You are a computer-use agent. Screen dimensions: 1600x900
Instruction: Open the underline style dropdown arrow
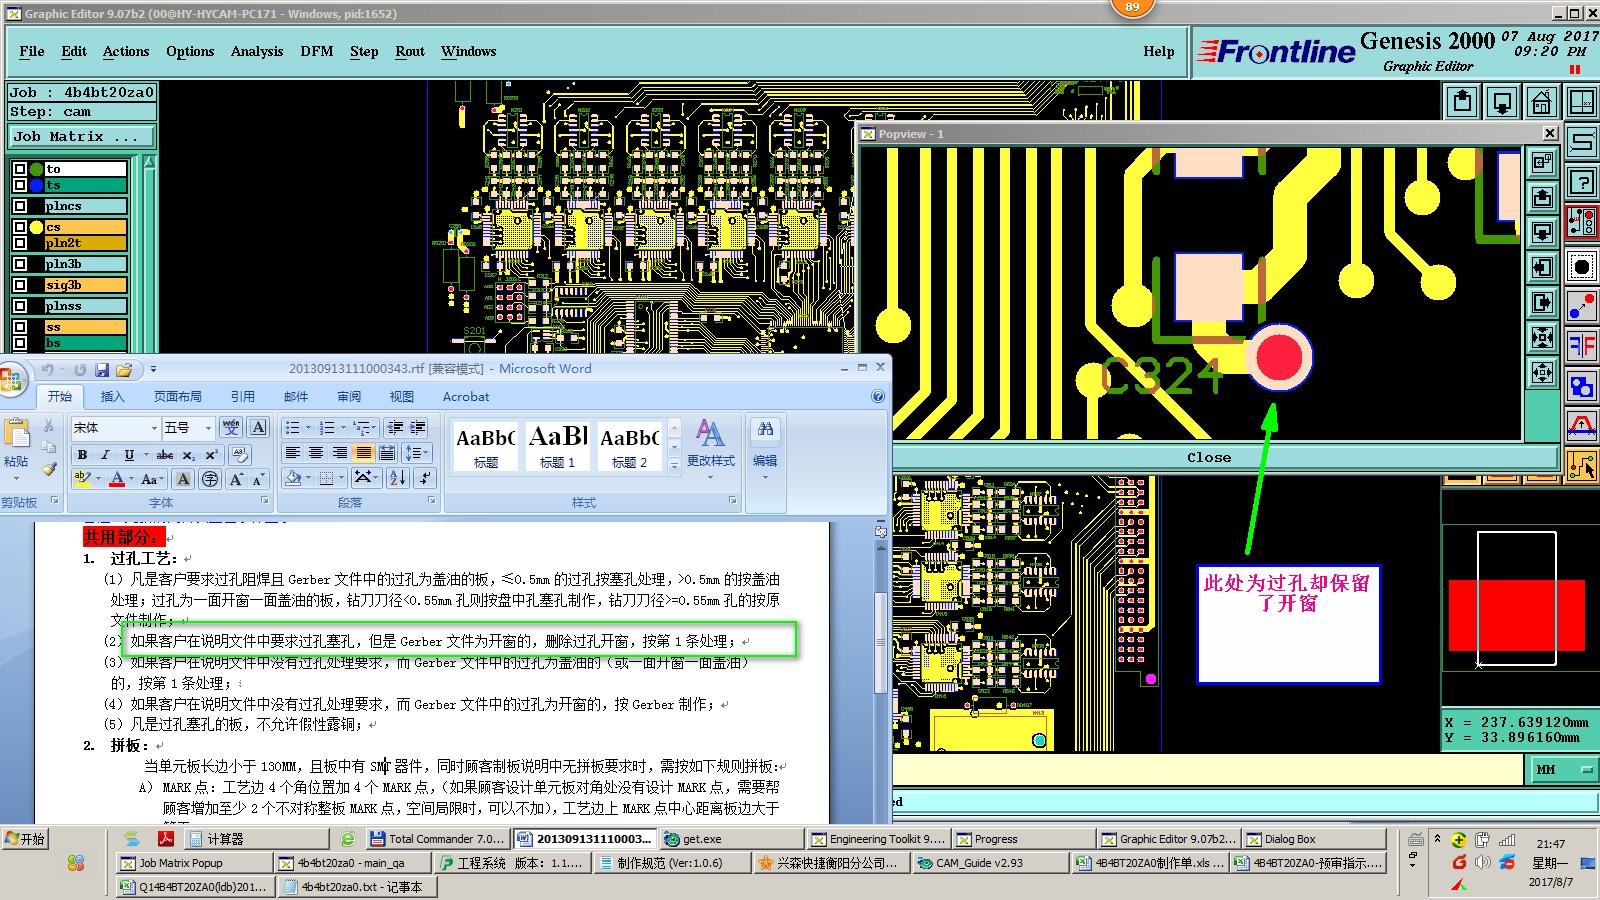tap(146, 455)
